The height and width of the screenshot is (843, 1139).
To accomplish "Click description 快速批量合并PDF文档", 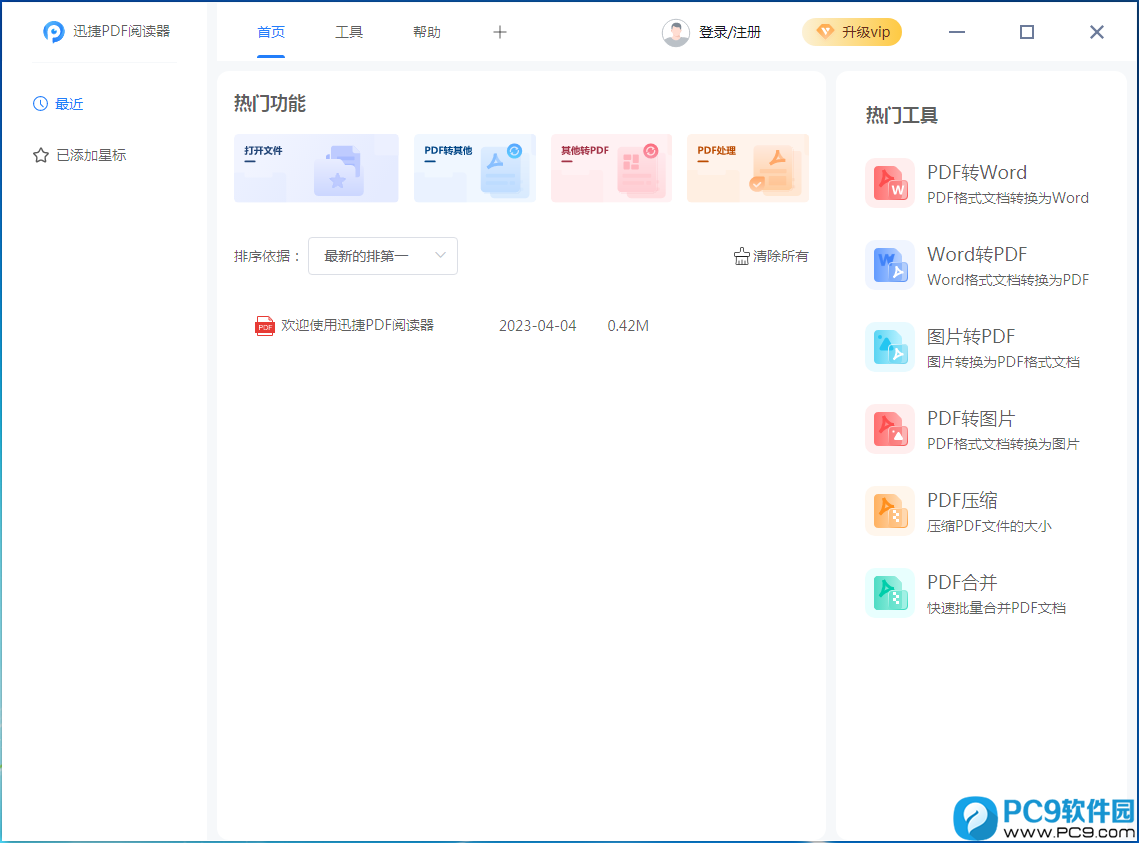I will click(x=997, y=608).
